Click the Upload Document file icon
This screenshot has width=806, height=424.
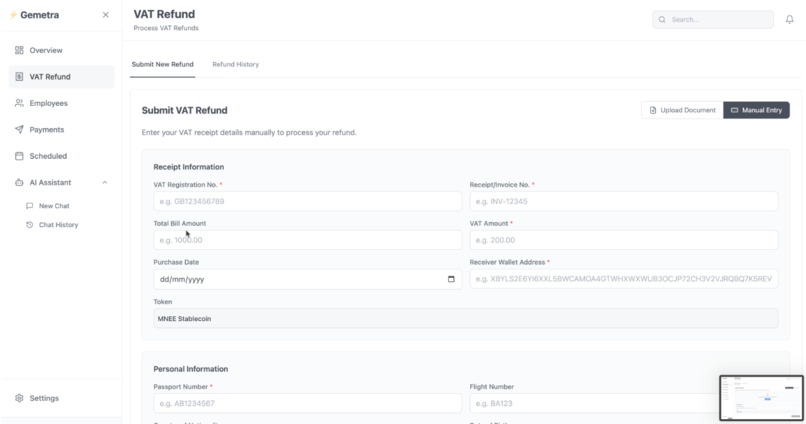[x=653, y=110]
